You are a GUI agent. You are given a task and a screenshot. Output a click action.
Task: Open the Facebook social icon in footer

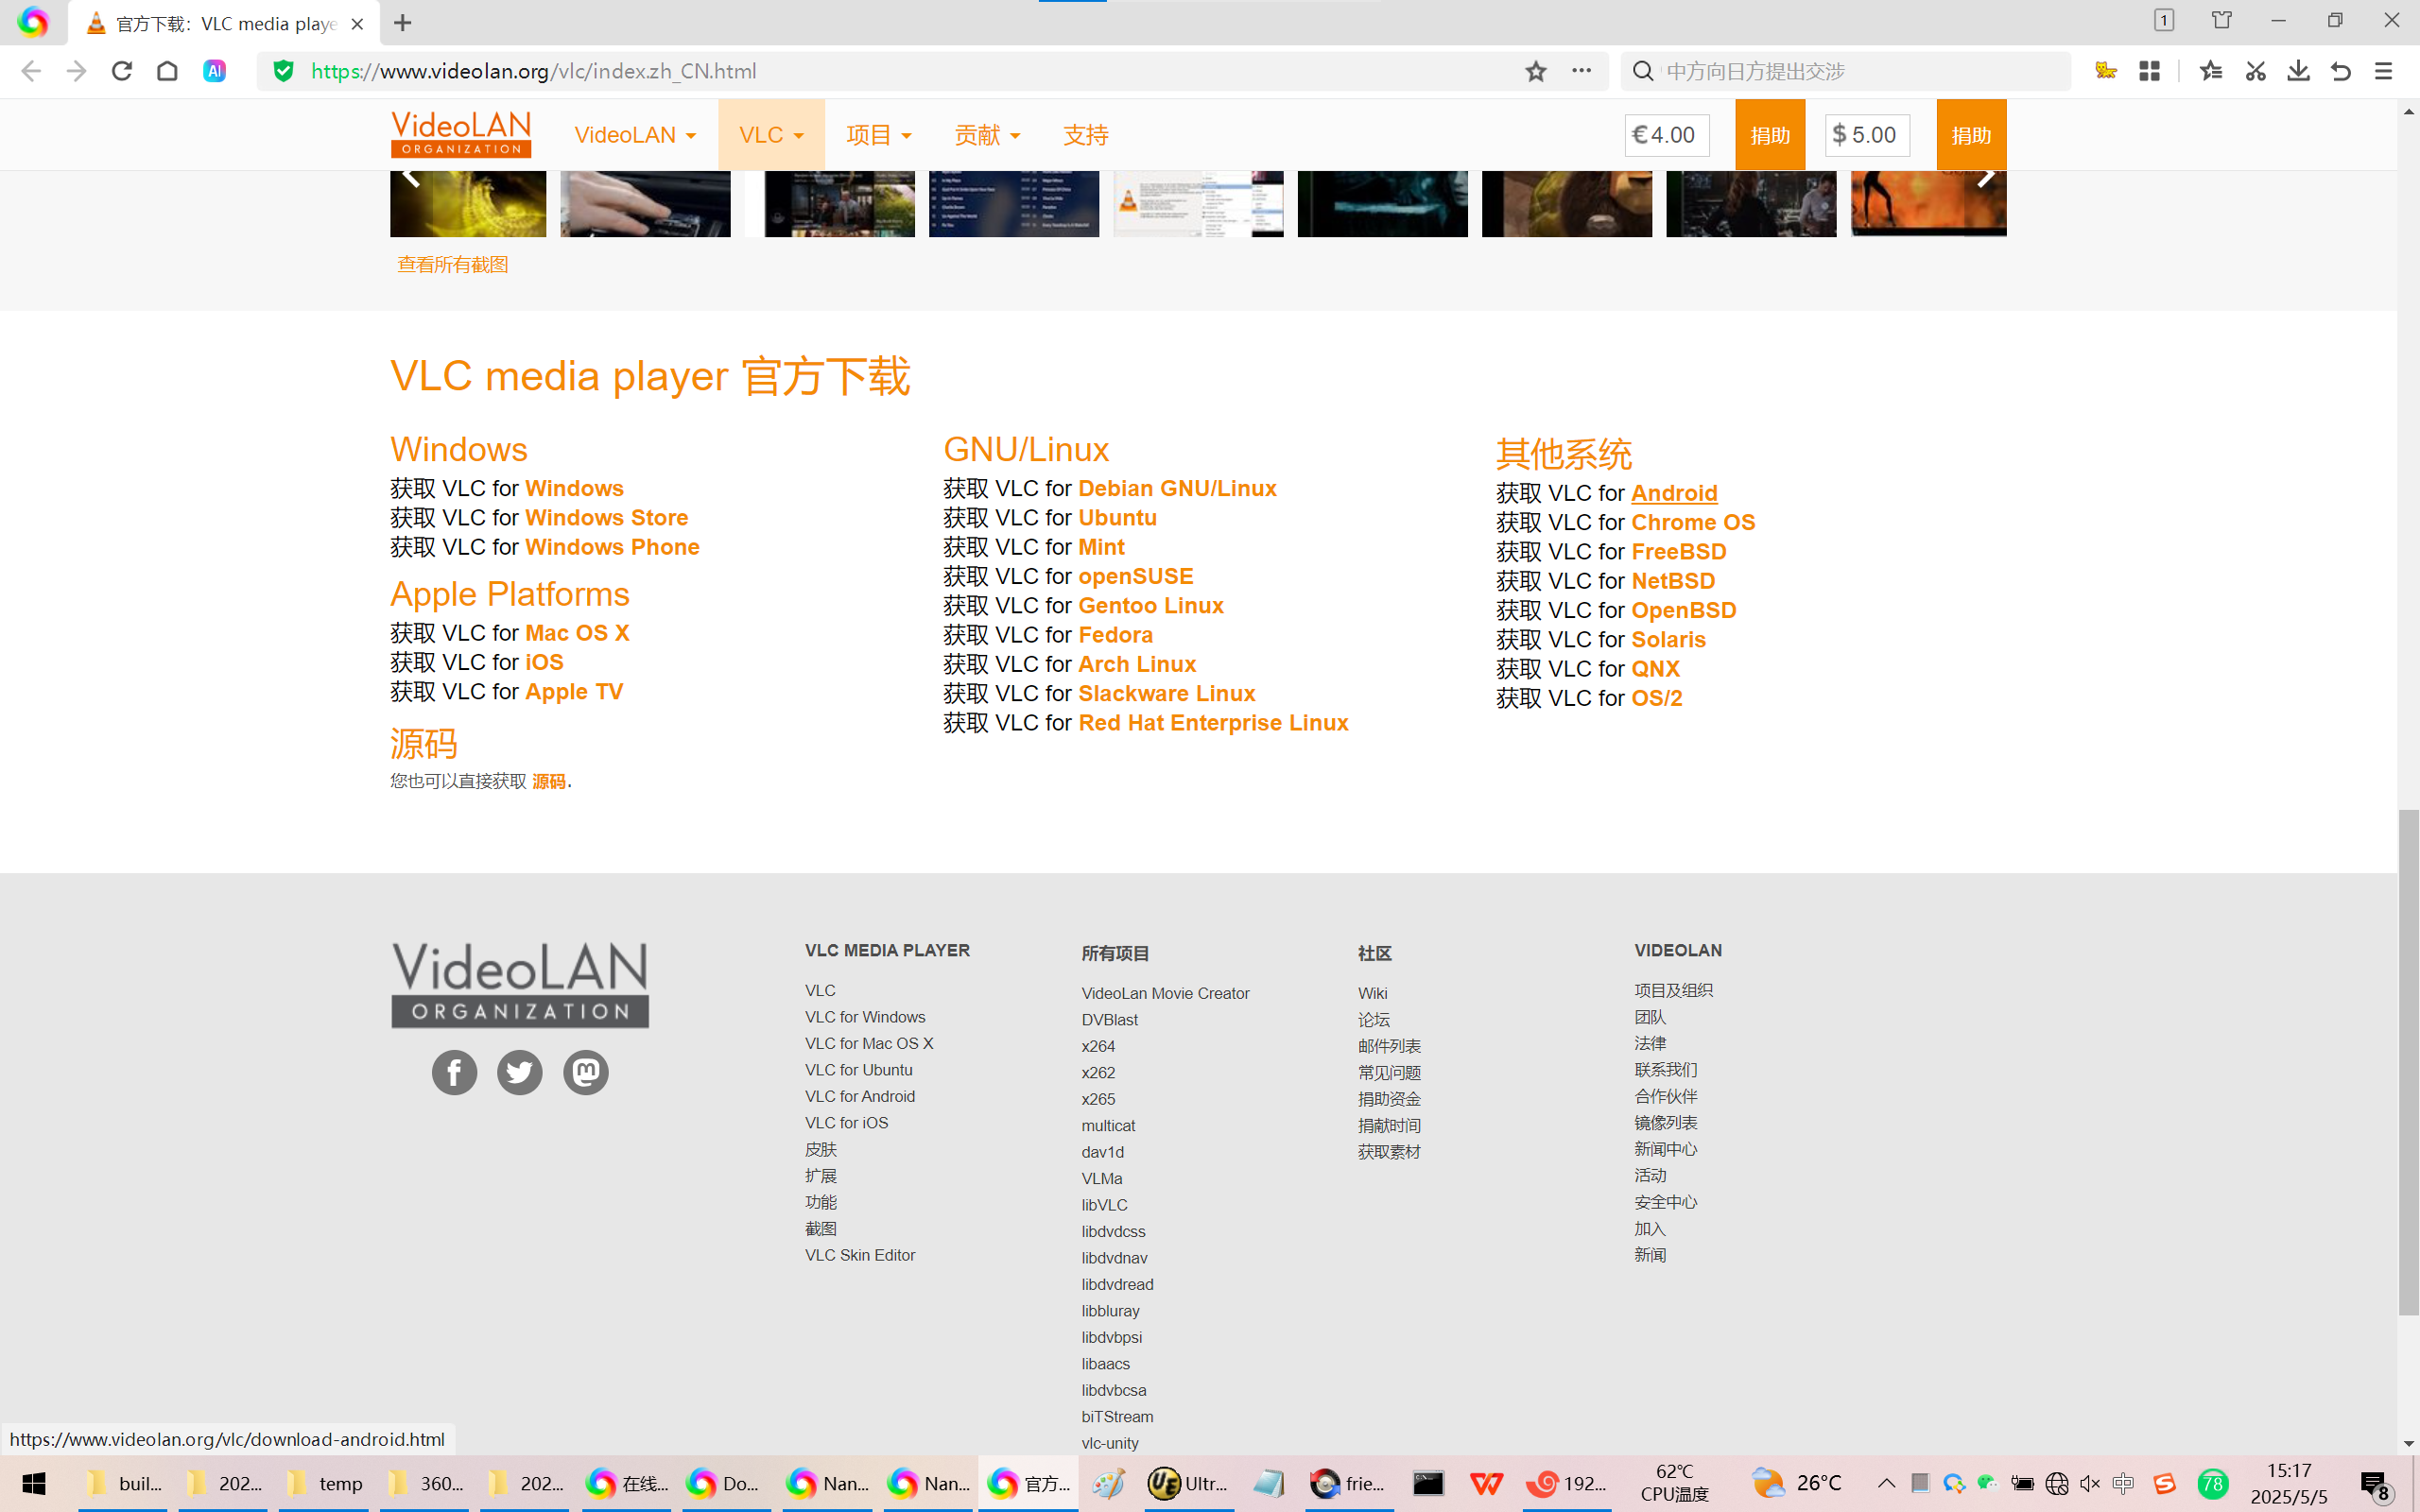click(x=454, y=1073)
